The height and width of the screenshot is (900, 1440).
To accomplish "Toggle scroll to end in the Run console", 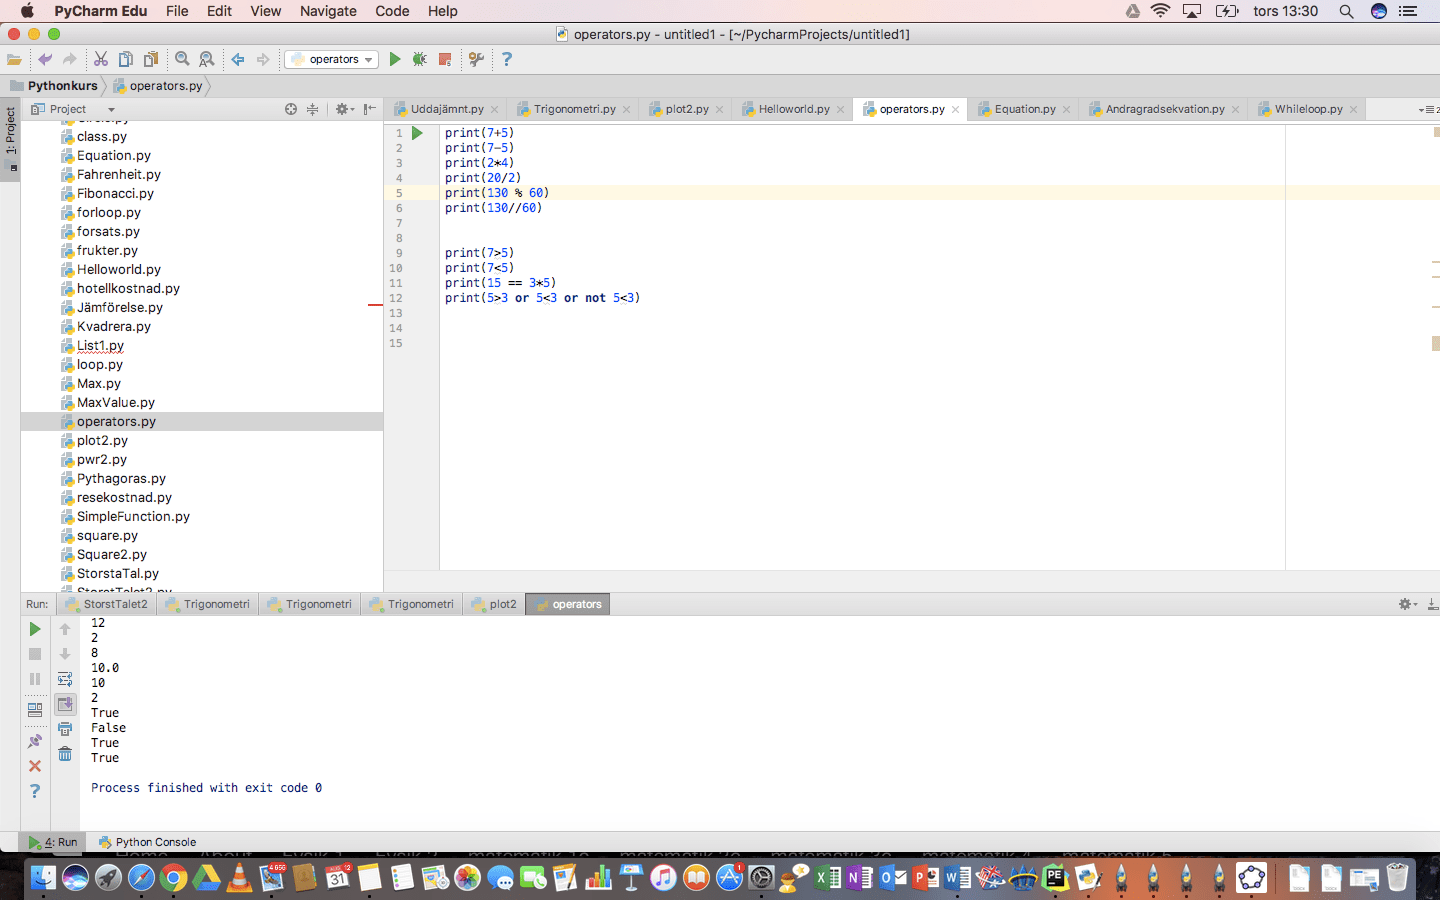I will click(x=65, y=704).
